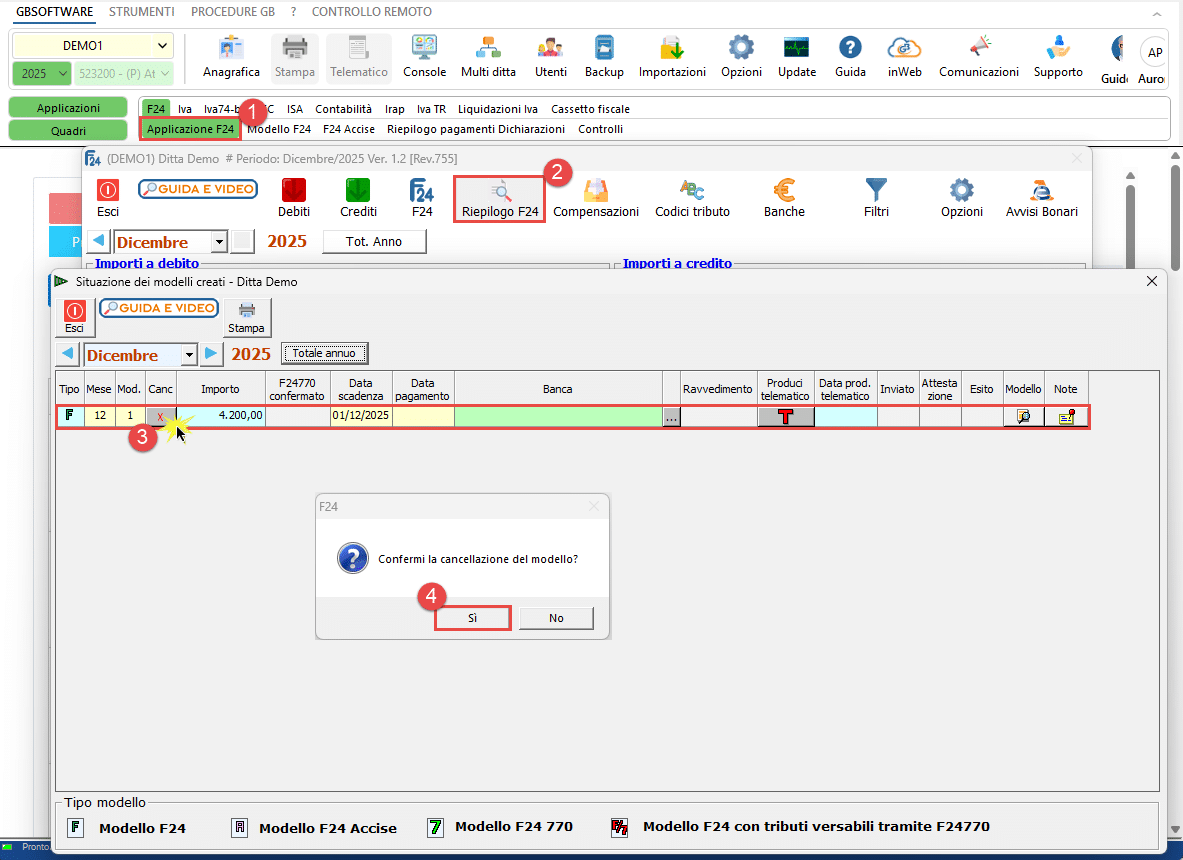Confirm deletion by clicking Sì
The height and width of the screenshot is (860, 1183).
(x=473, y=618)
